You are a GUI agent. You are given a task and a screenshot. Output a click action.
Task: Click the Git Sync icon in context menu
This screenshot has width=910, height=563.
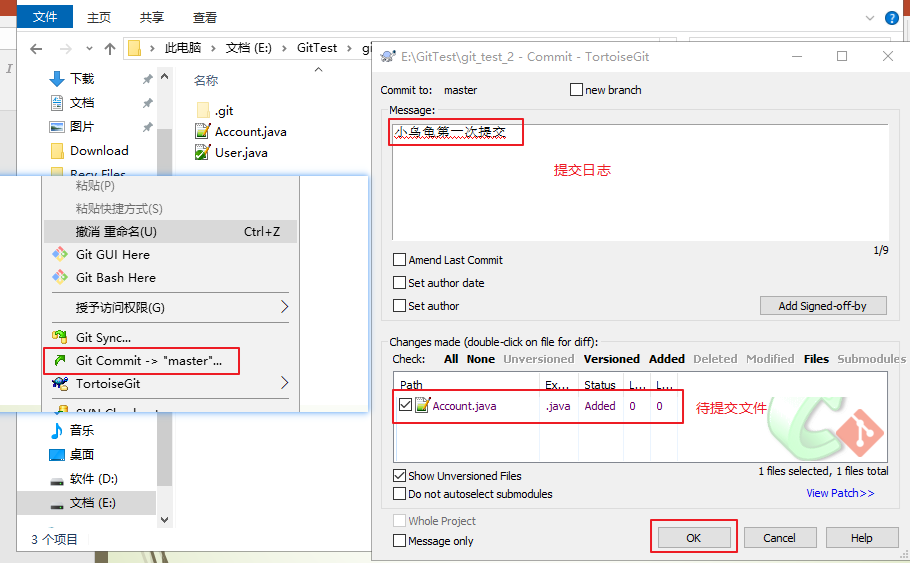[60, 337]
